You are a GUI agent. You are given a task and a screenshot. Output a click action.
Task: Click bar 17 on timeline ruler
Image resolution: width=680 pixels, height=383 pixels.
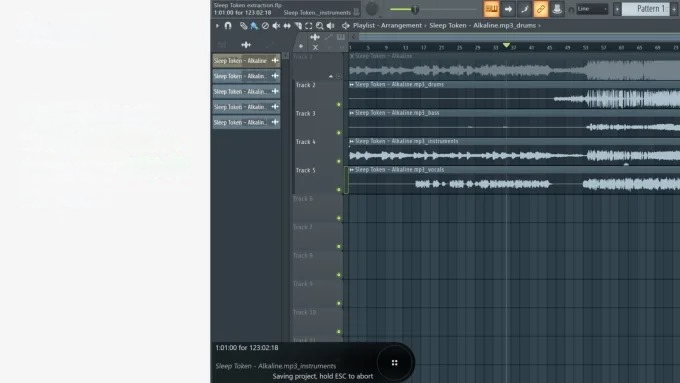[423, 48]
